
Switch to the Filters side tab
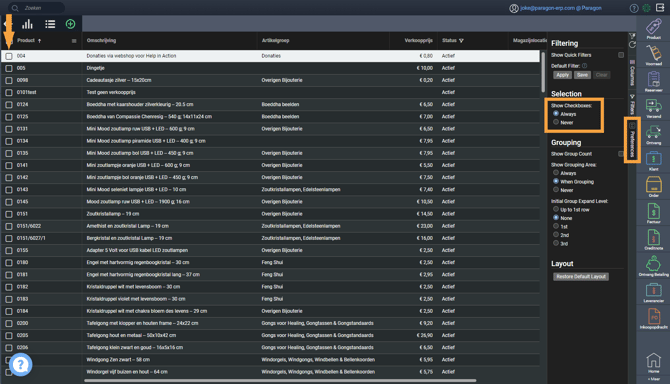point(632,105)
